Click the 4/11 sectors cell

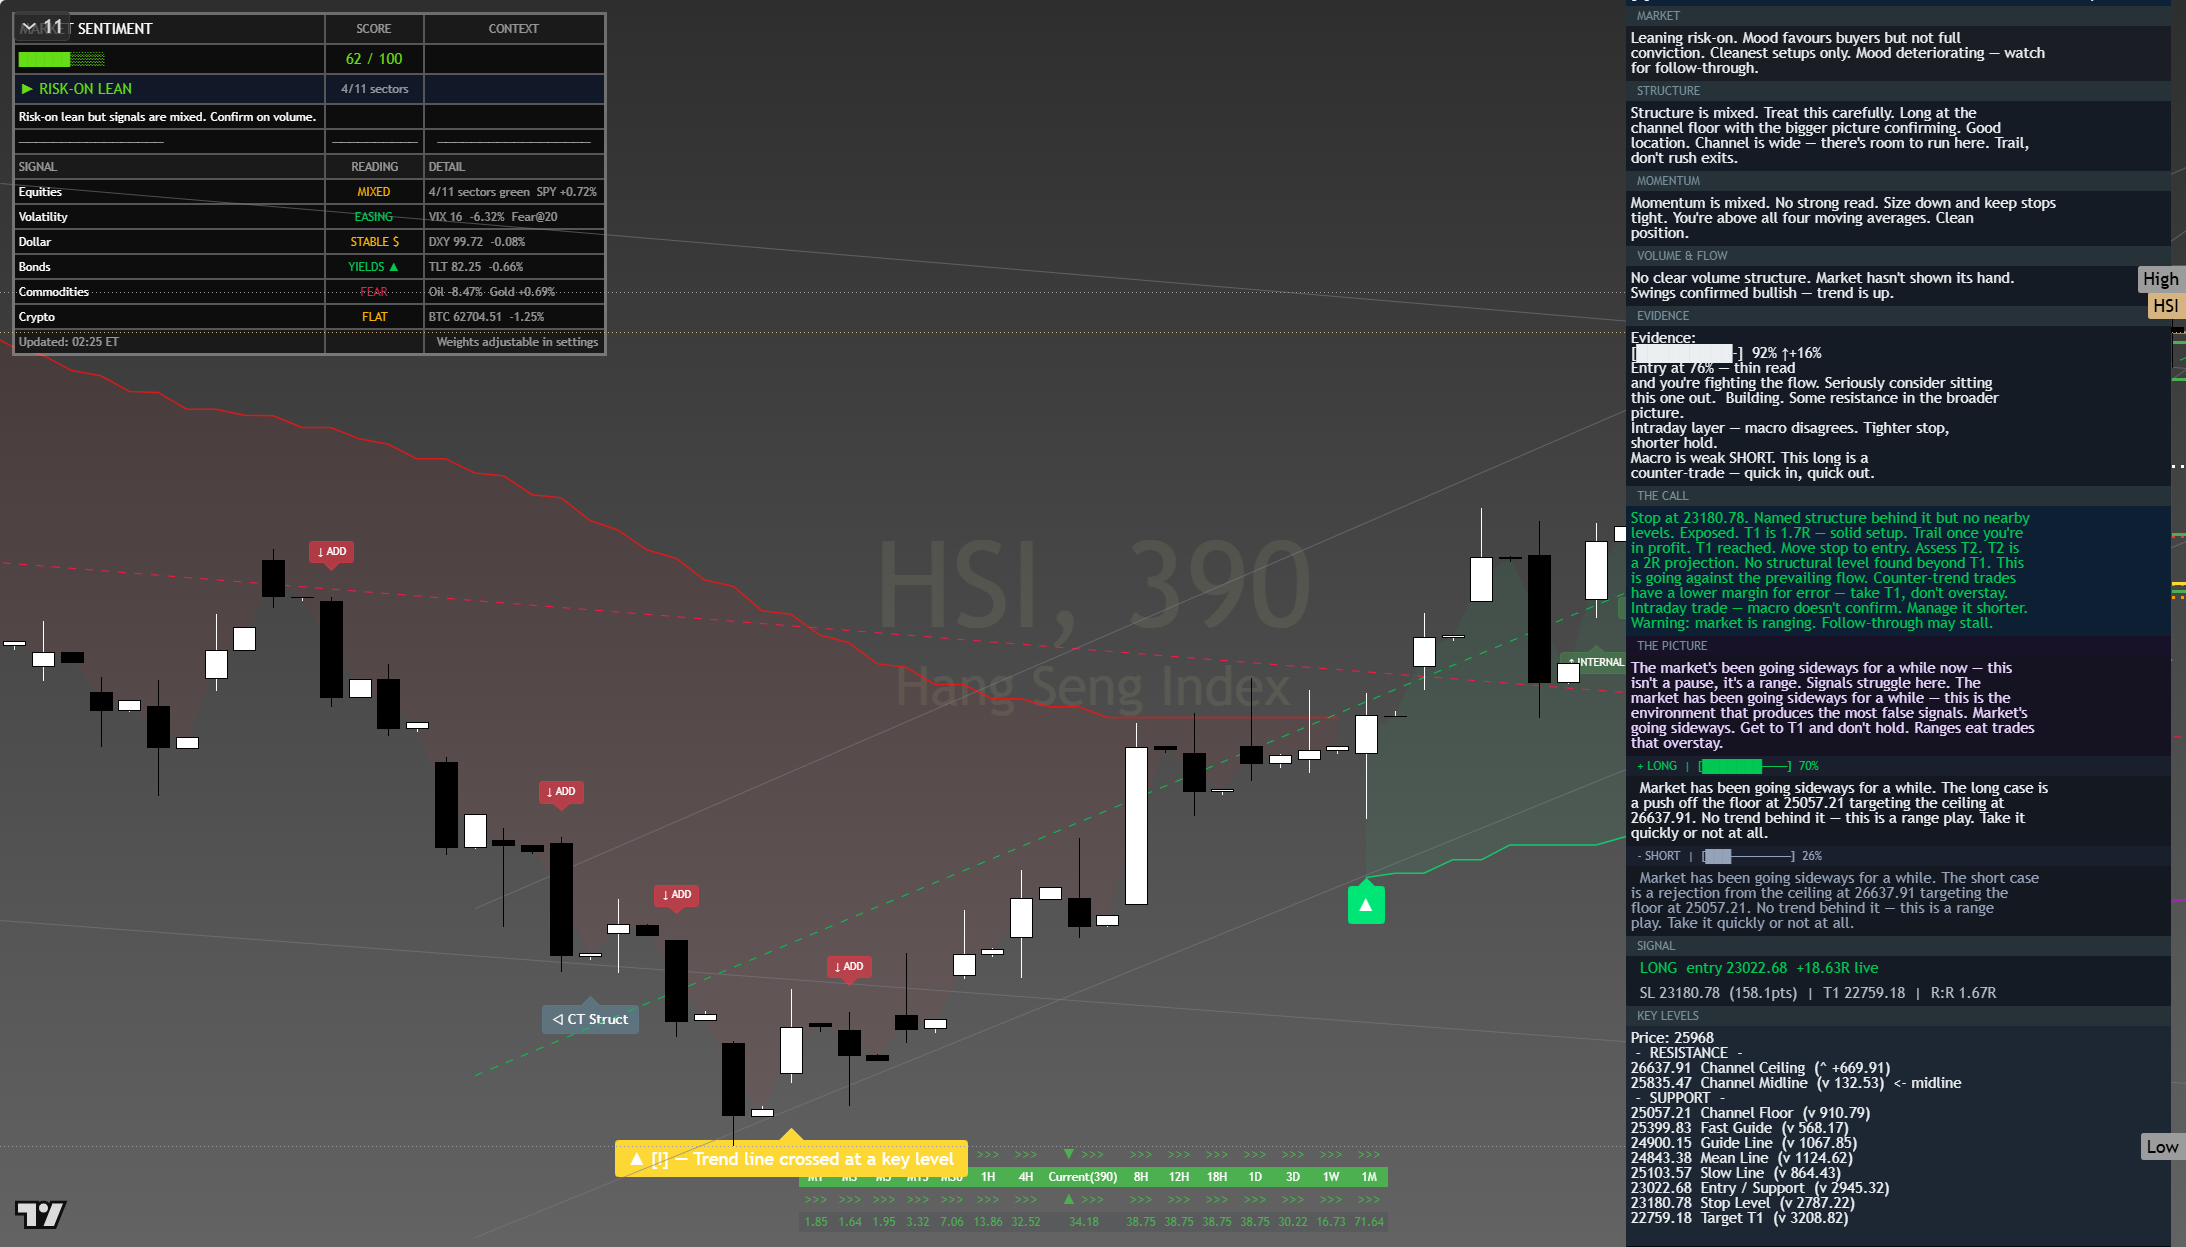(x=374, y=89)
